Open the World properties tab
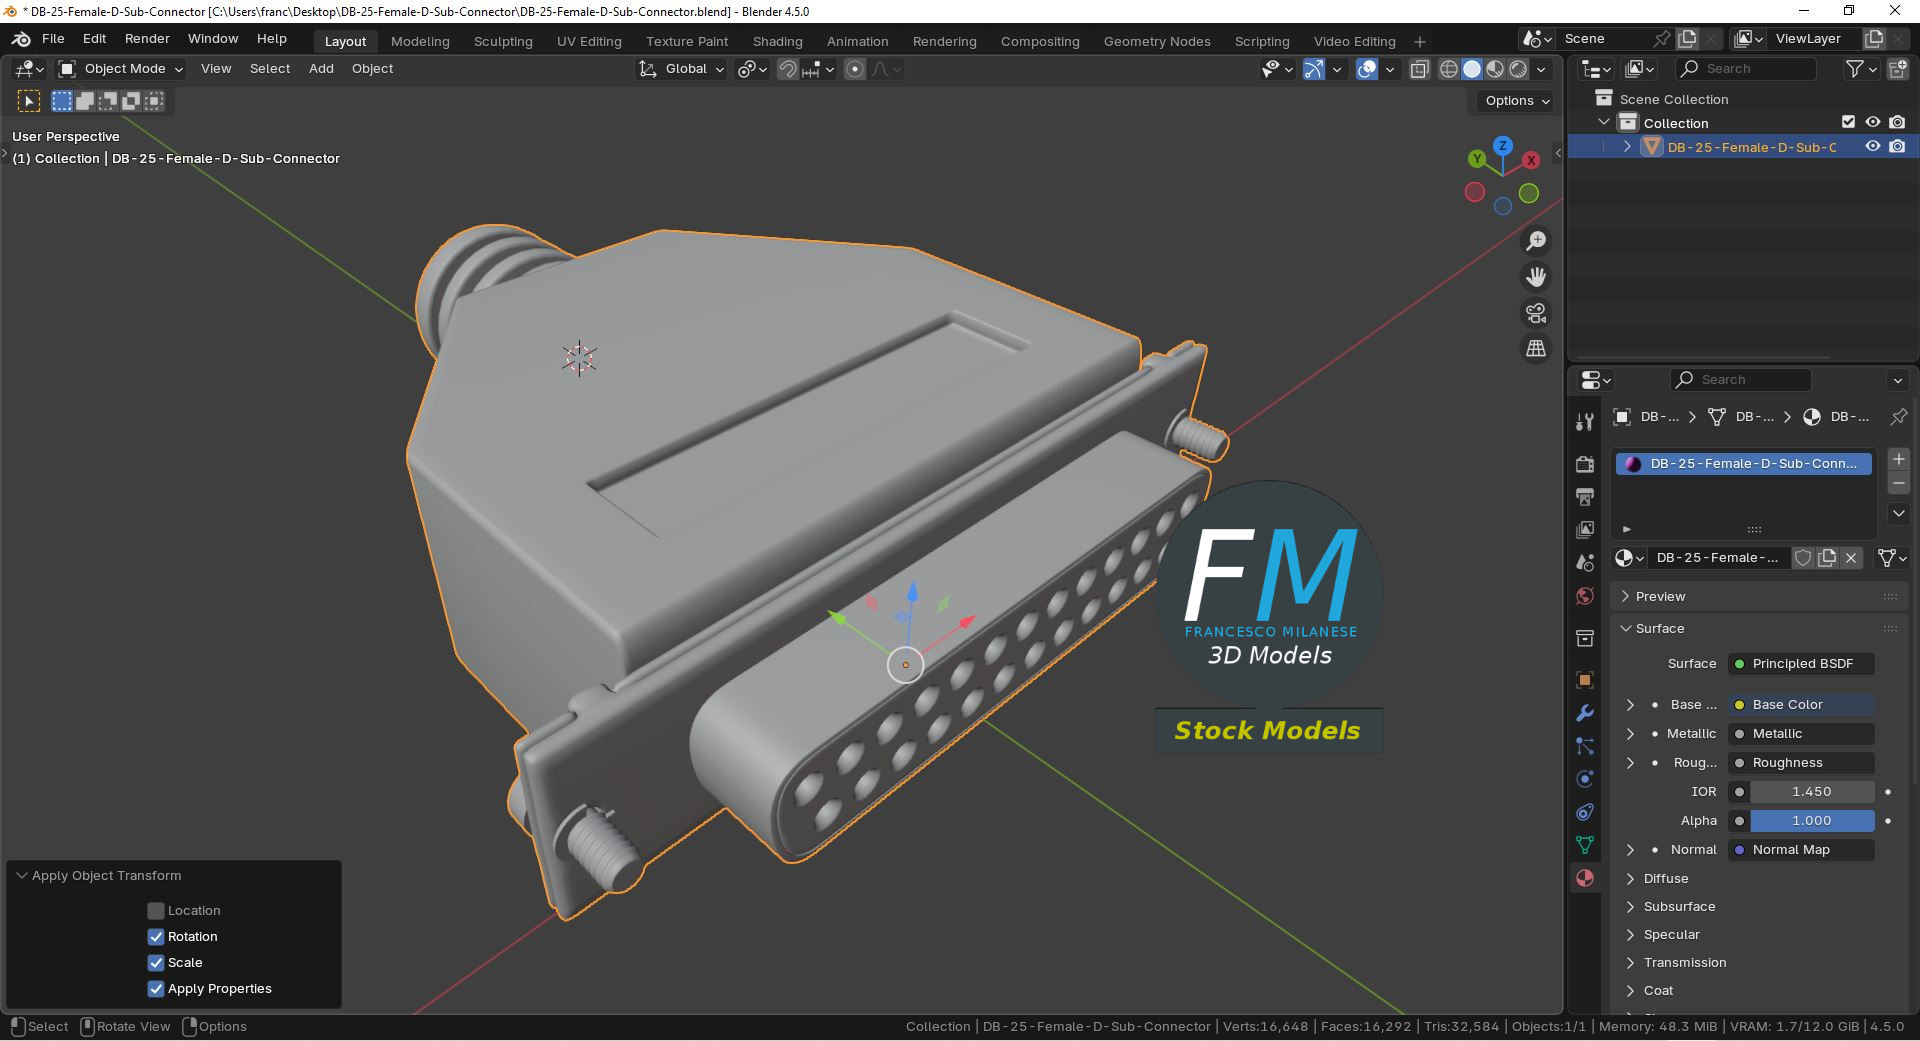The image size is (1920, 1041). click(x=1585, y=596)
